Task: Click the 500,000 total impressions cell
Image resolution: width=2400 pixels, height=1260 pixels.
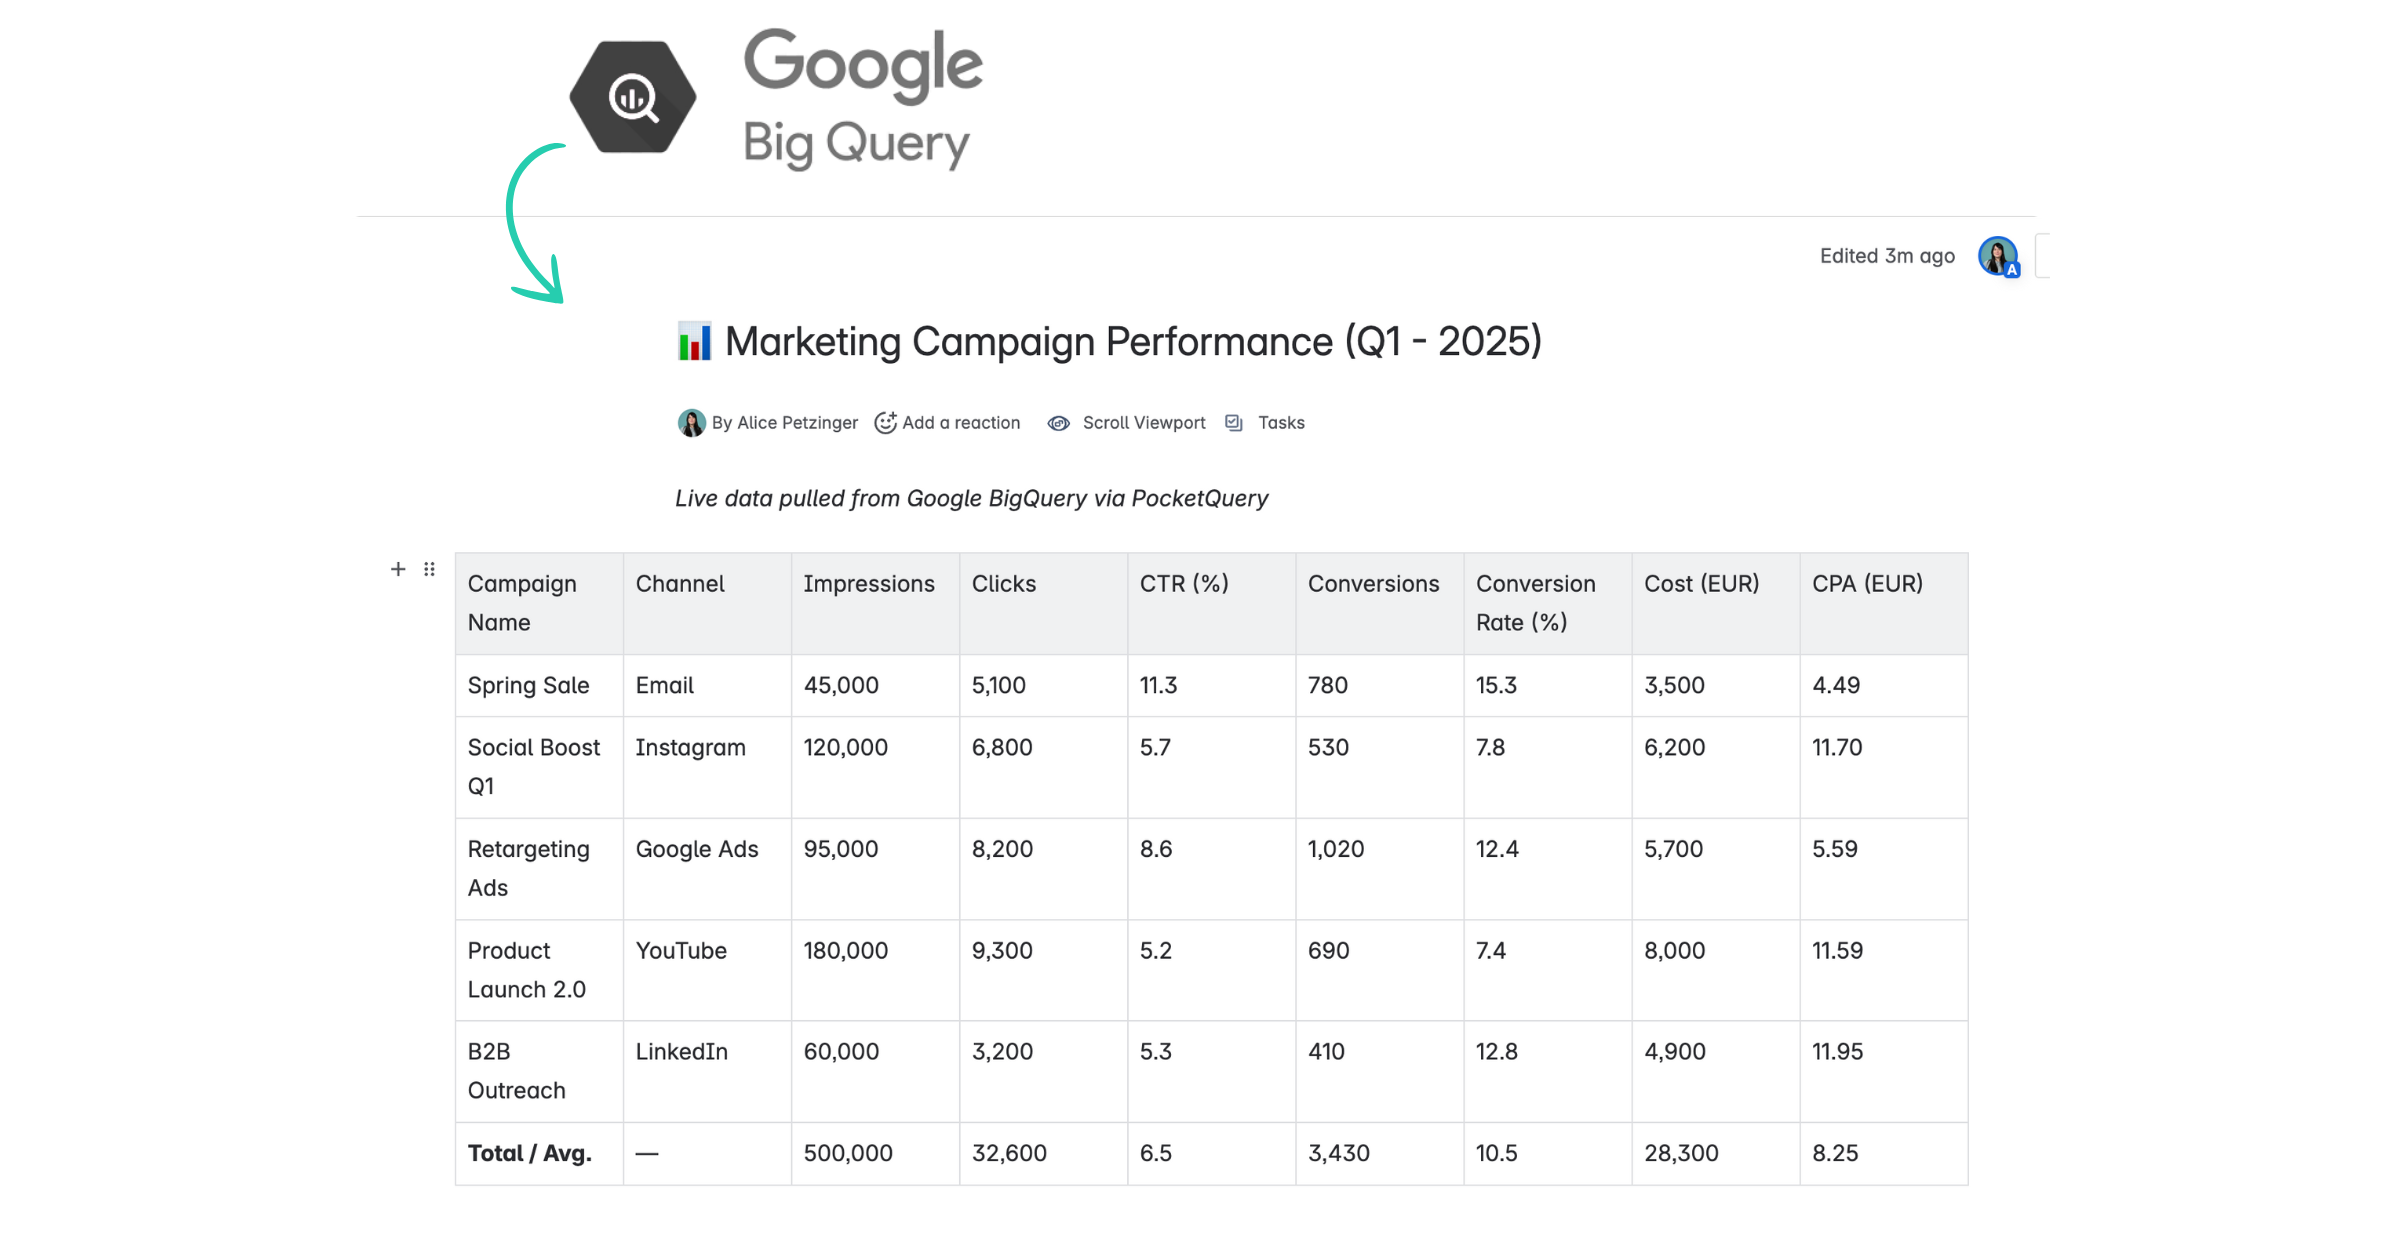Action: point(875,1154)
